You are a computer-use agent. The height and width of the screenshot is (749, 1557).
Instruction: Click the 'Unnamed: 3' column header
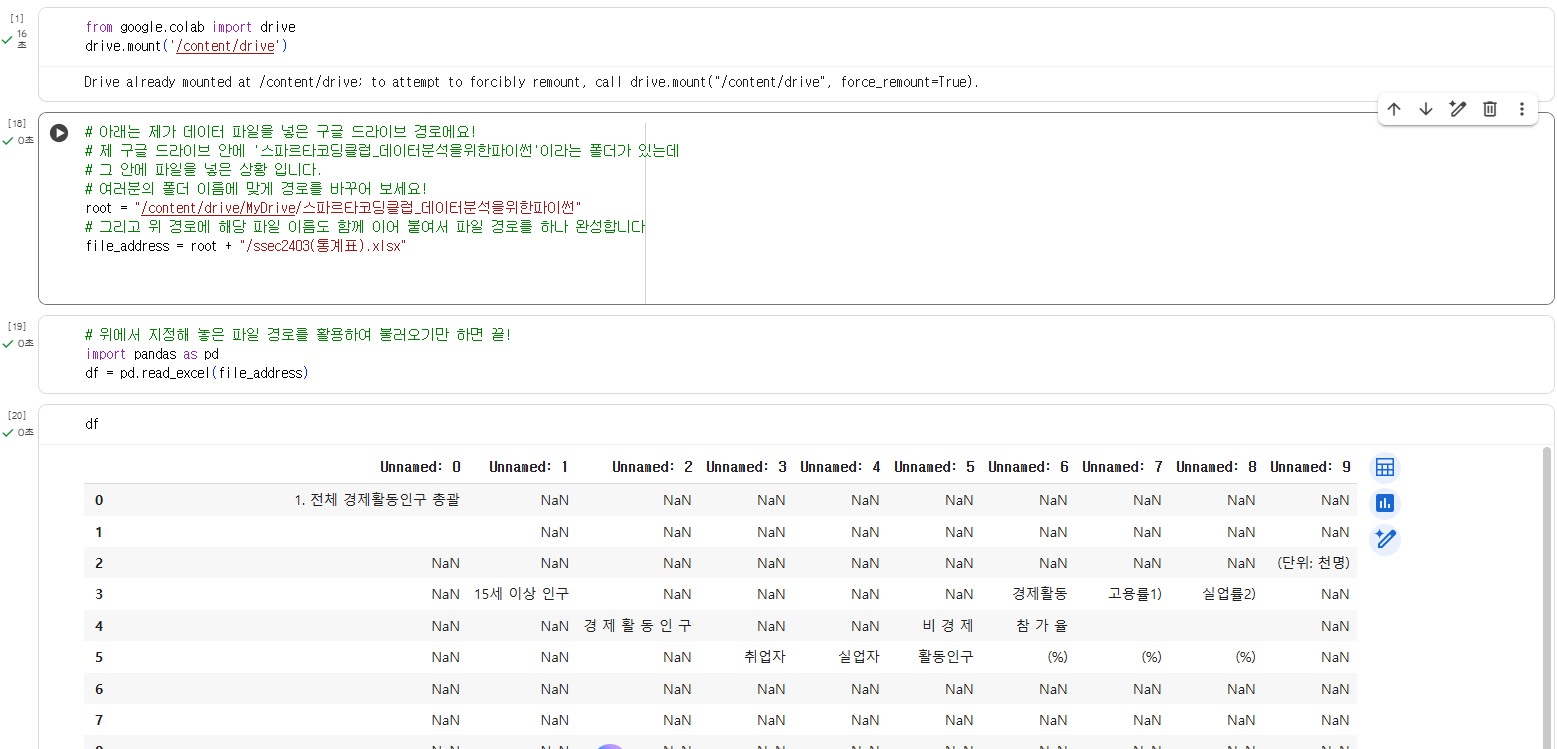pos(746,467)
